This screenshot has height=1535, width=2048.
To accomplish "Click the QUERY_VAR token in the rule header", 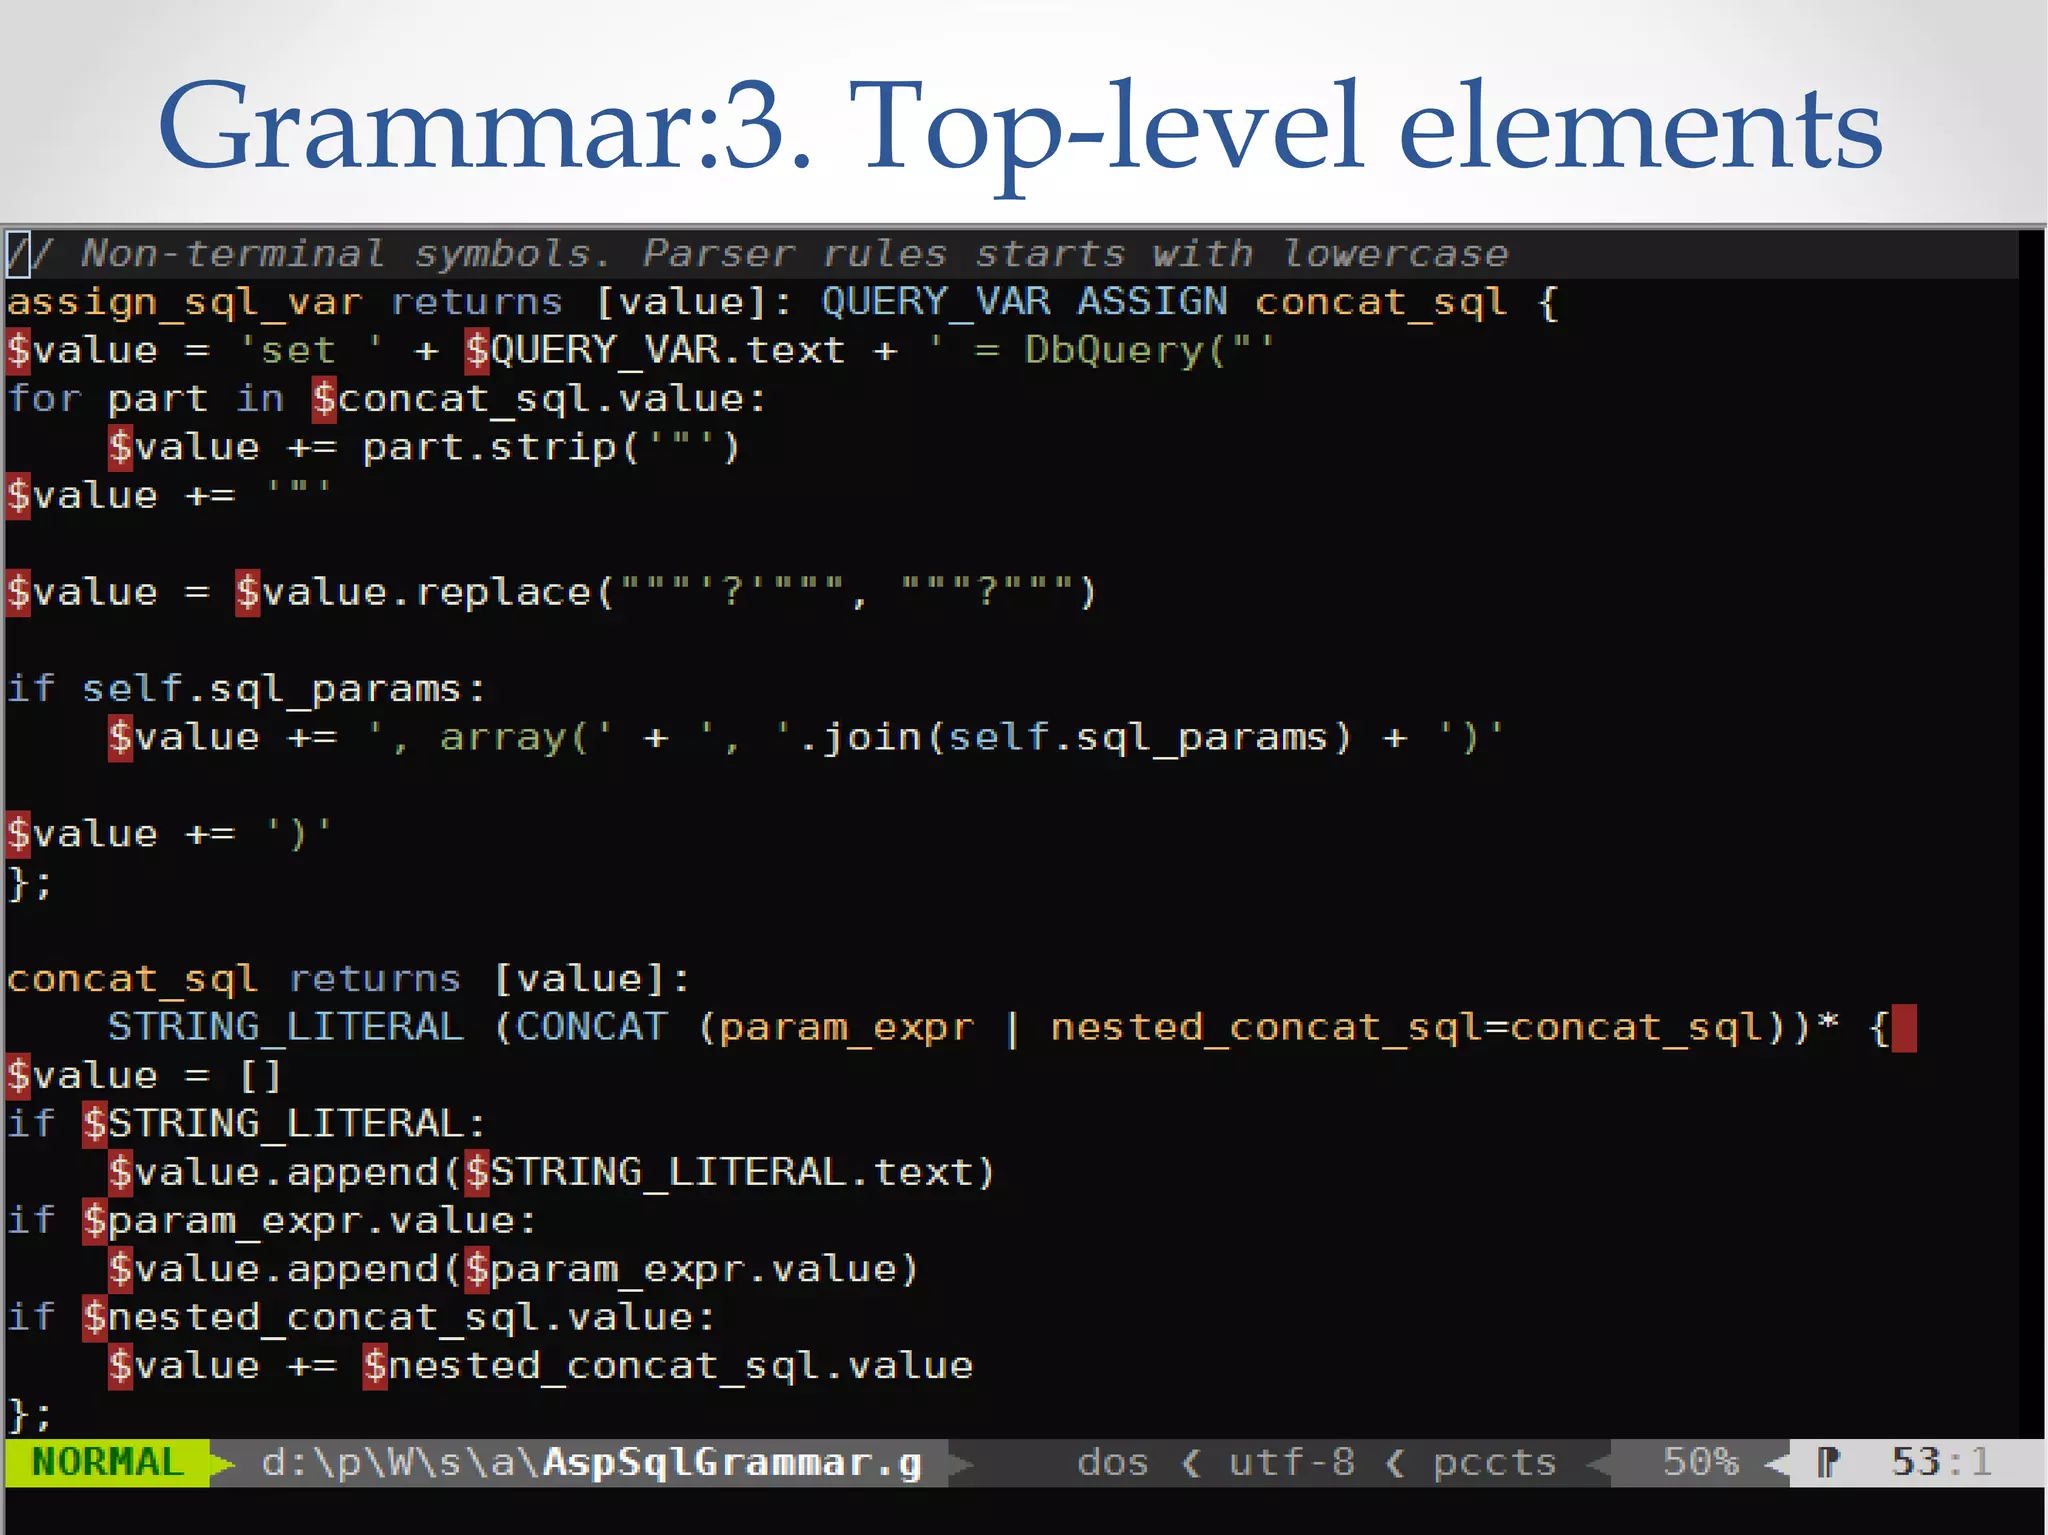I will tap(936, 303).
